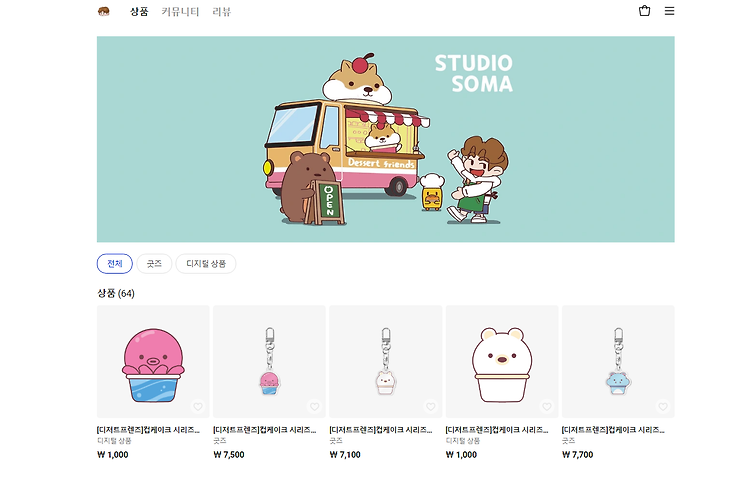Filter products by 굿즈
Viewport: 750px width, 482px height.
(154, 263)
